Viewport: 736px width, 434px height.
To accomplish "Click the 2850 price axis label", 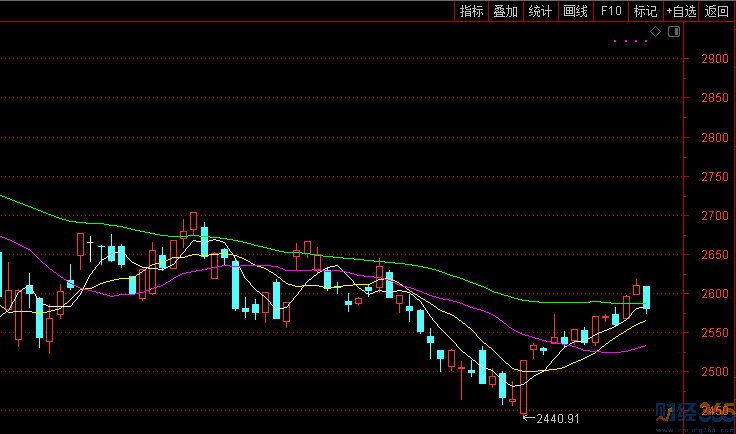I will tap(715, 98).
